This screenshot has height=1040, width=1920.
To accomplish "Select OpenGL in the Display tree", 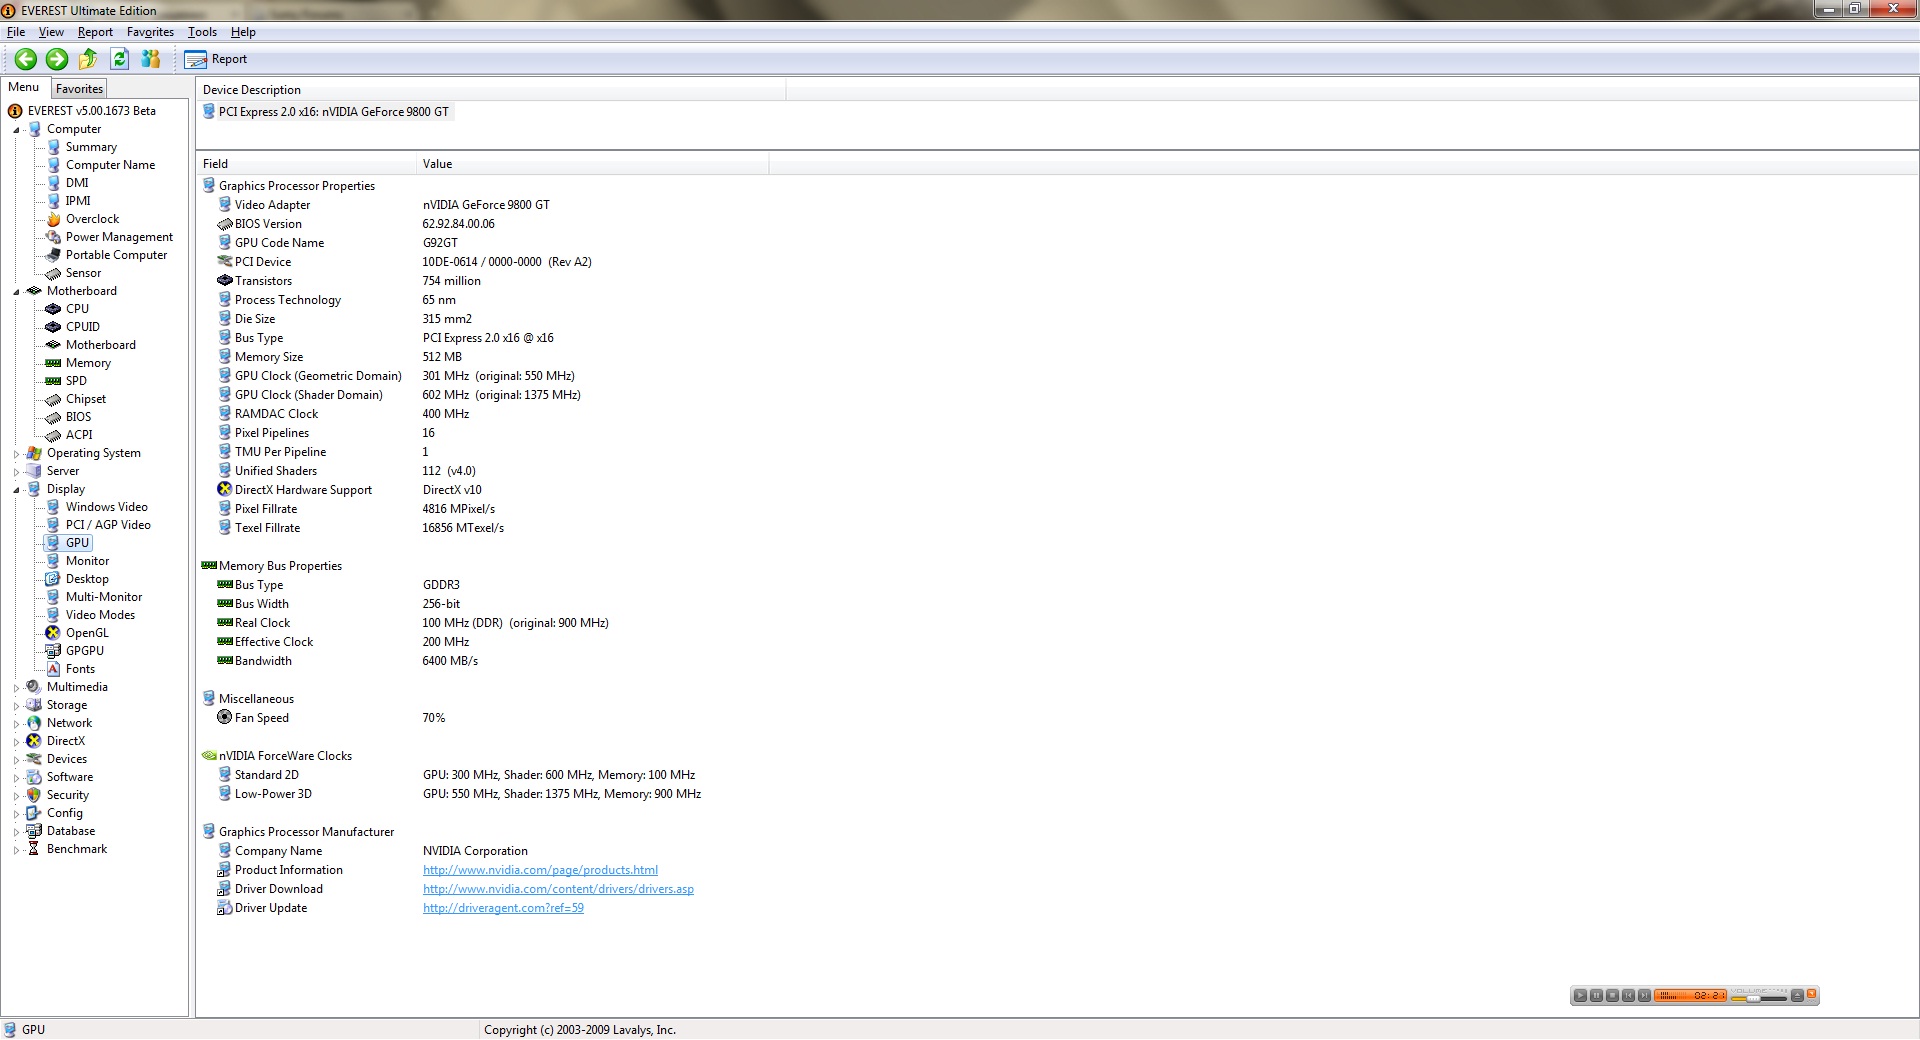I will tap(87, 633).
